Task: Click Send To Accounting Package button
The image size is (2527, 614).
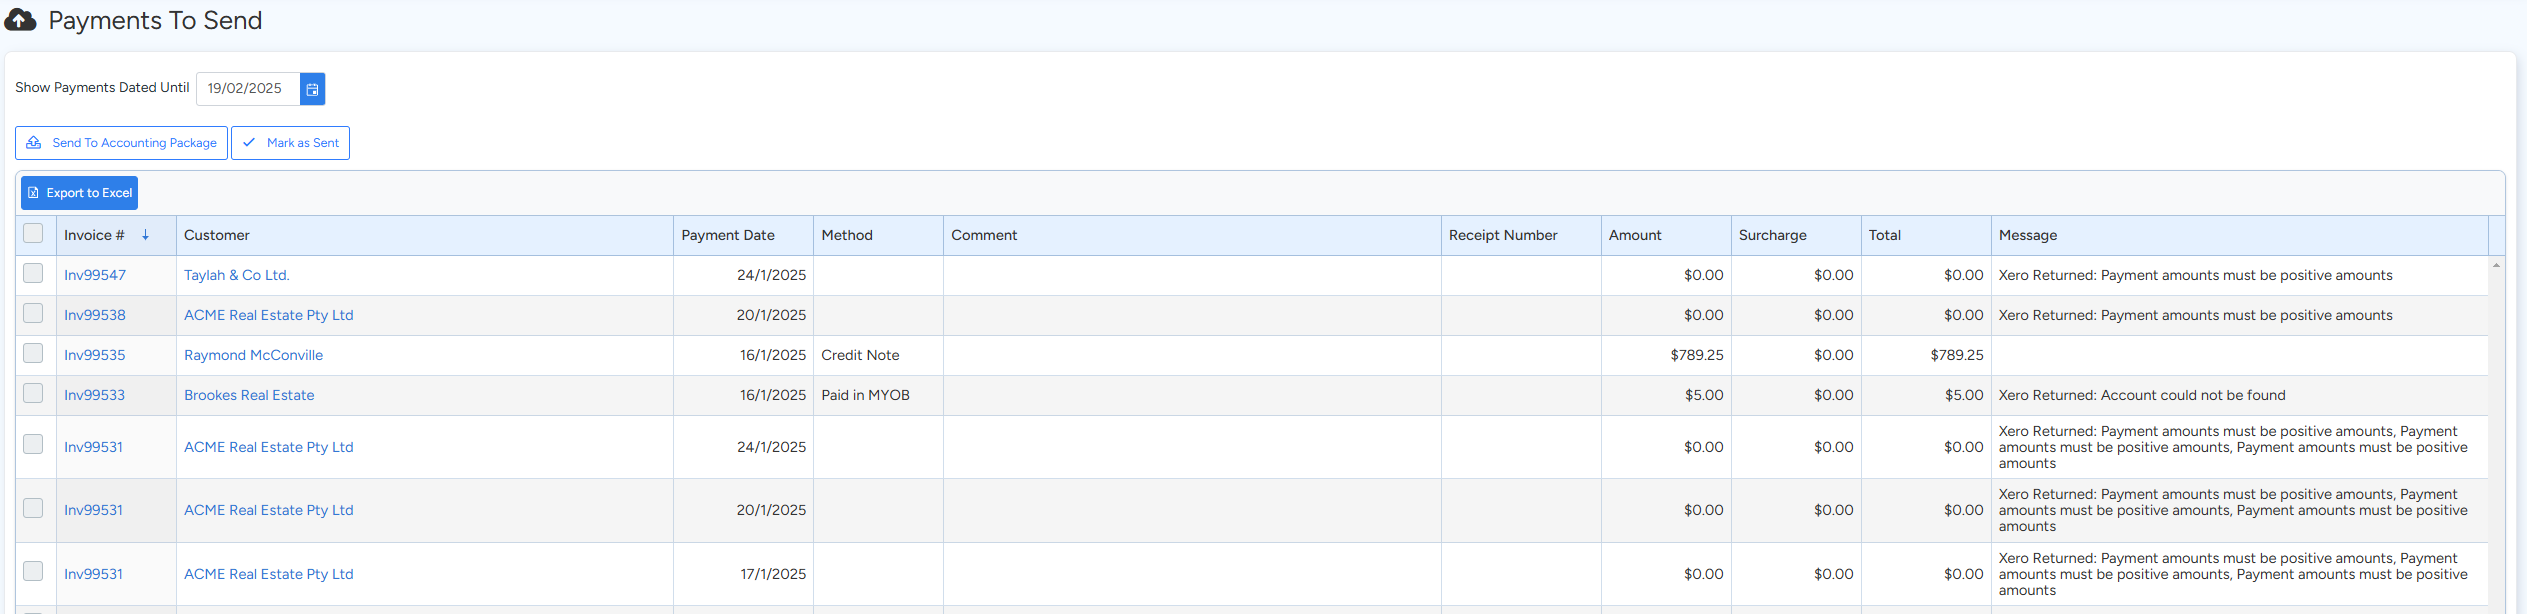Action: tap(121, 143)
